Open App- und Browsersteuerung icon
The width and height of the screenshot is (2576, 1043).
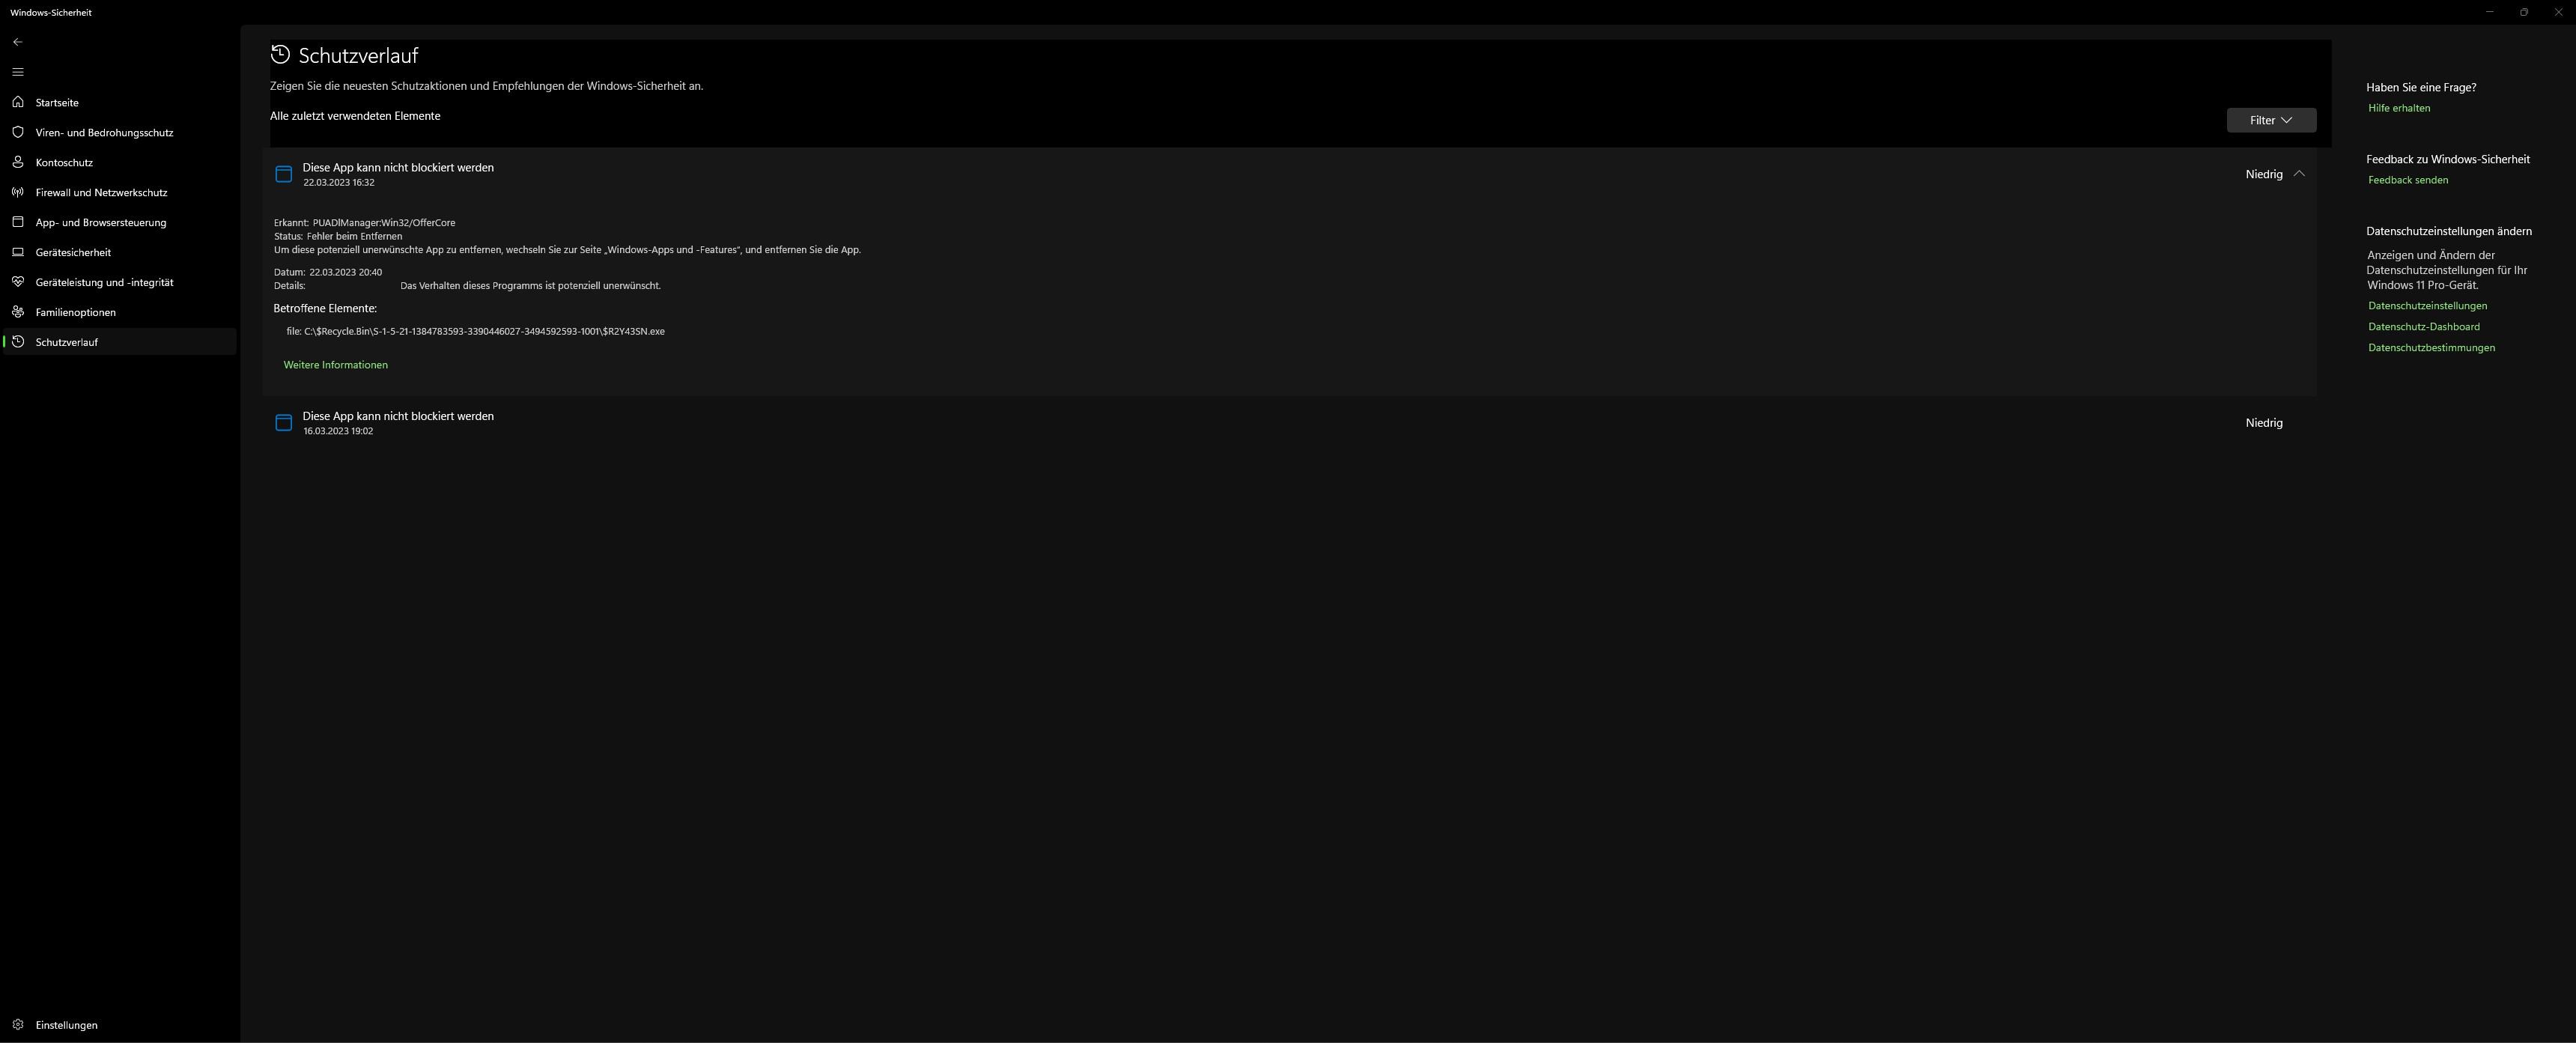tap(18, 222)
